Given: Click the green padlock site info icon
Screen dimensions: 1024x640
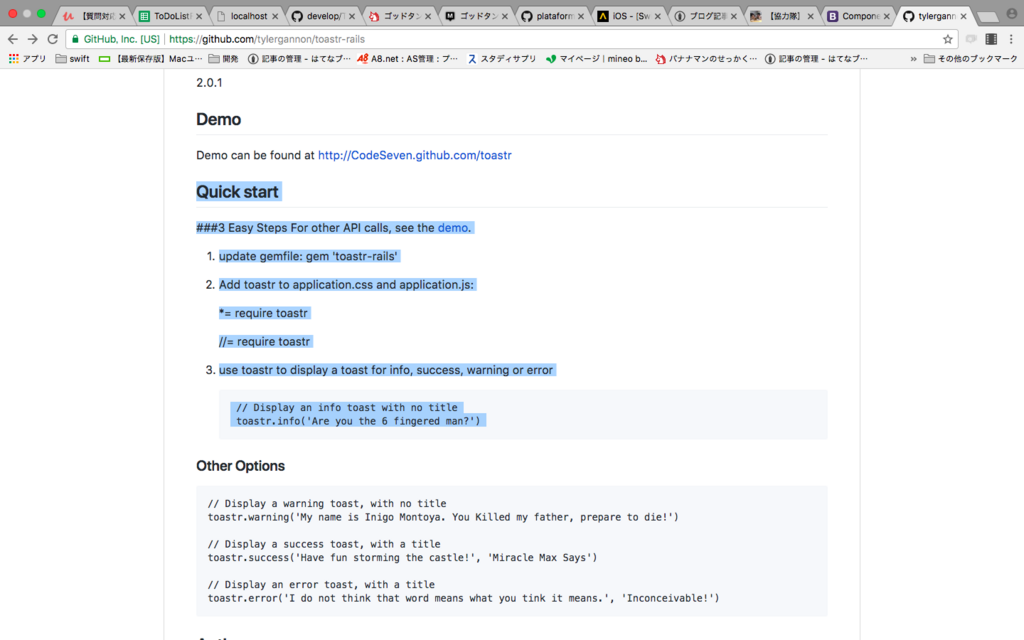Looking at the screenshot, I should coord(75,39).
